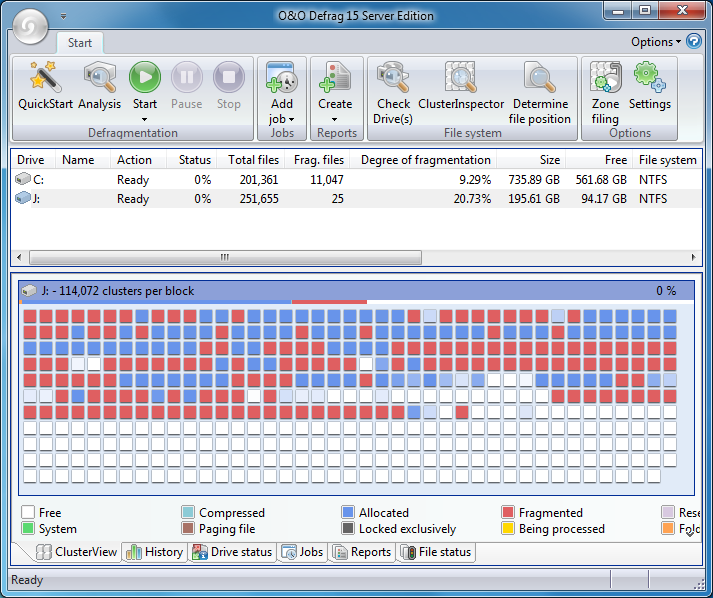
Task: Click the 9.29% fragmentation value
Action: 475,180
